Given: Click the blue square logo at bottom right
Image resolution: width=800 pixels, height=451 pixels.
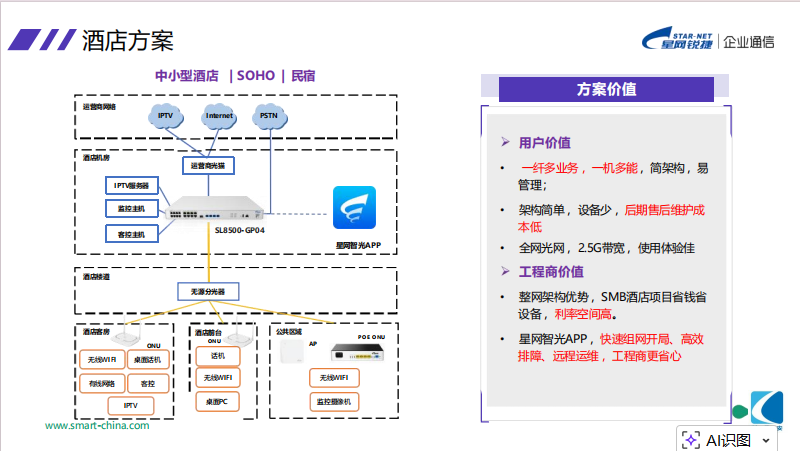Looking at the screenshot, I should tap(766, 408).
